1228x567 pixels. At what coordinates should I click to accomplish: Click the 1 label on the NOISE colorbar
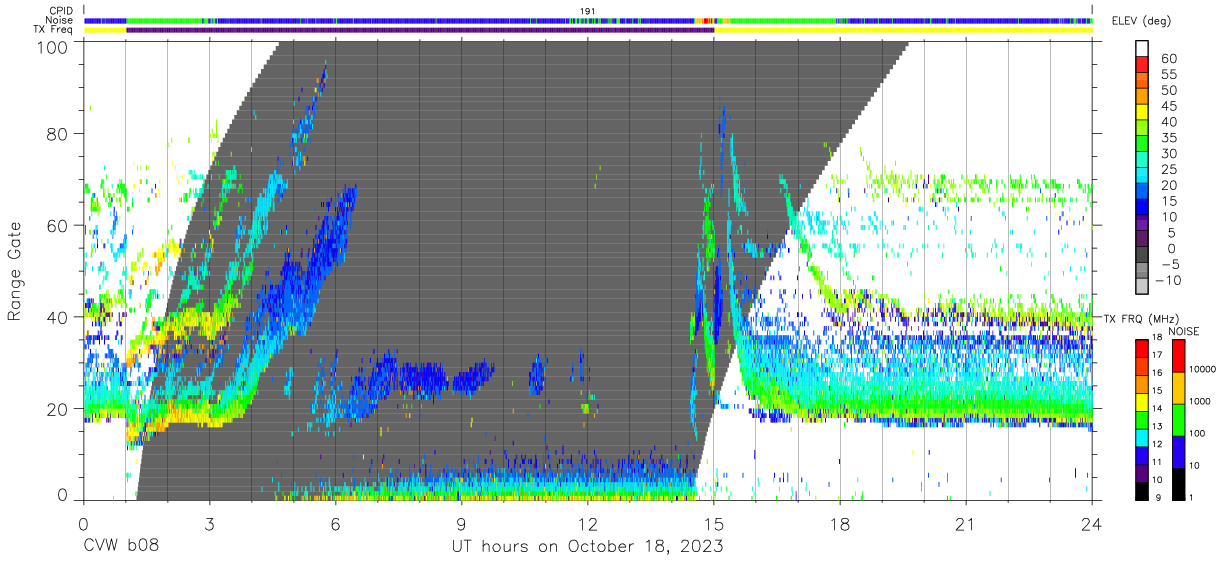coord(1192,498)
